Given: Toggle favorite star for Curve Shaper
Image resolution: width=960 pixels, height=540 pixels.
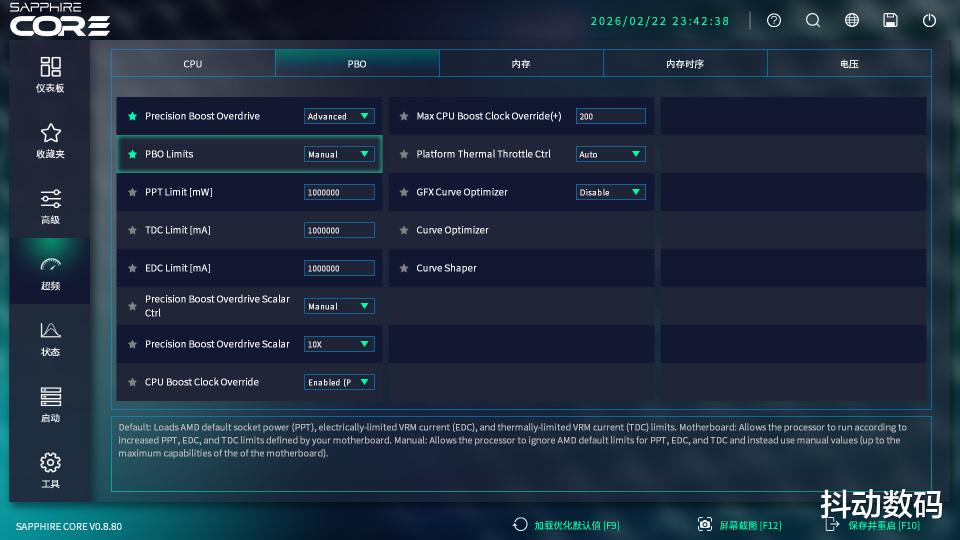Looking at the screenshot, I should pyautogui.click(x=403, y=268).
